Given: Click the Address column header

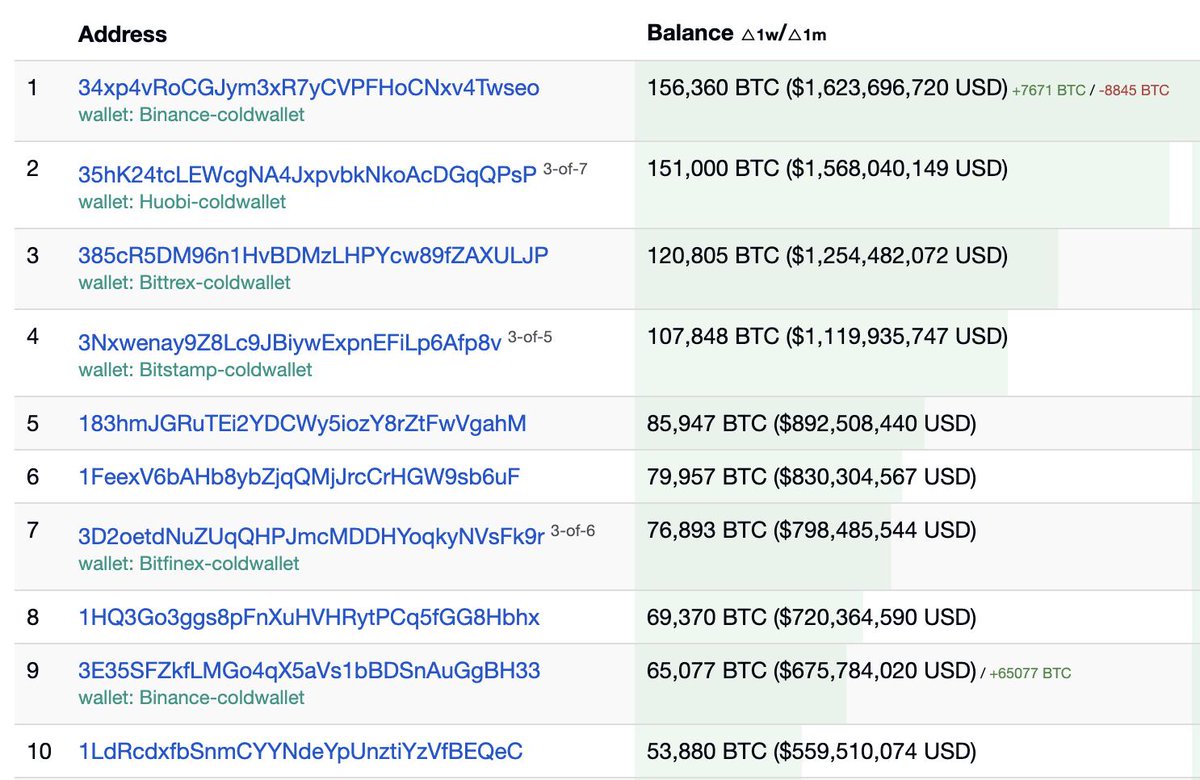Looking at the screenshot, I should [121, 33].
